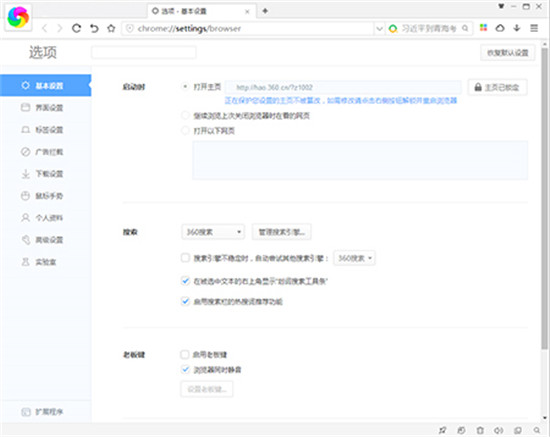
Task: Open 扩展程序 at the sidebar bottom
Action: pos(46,412)
